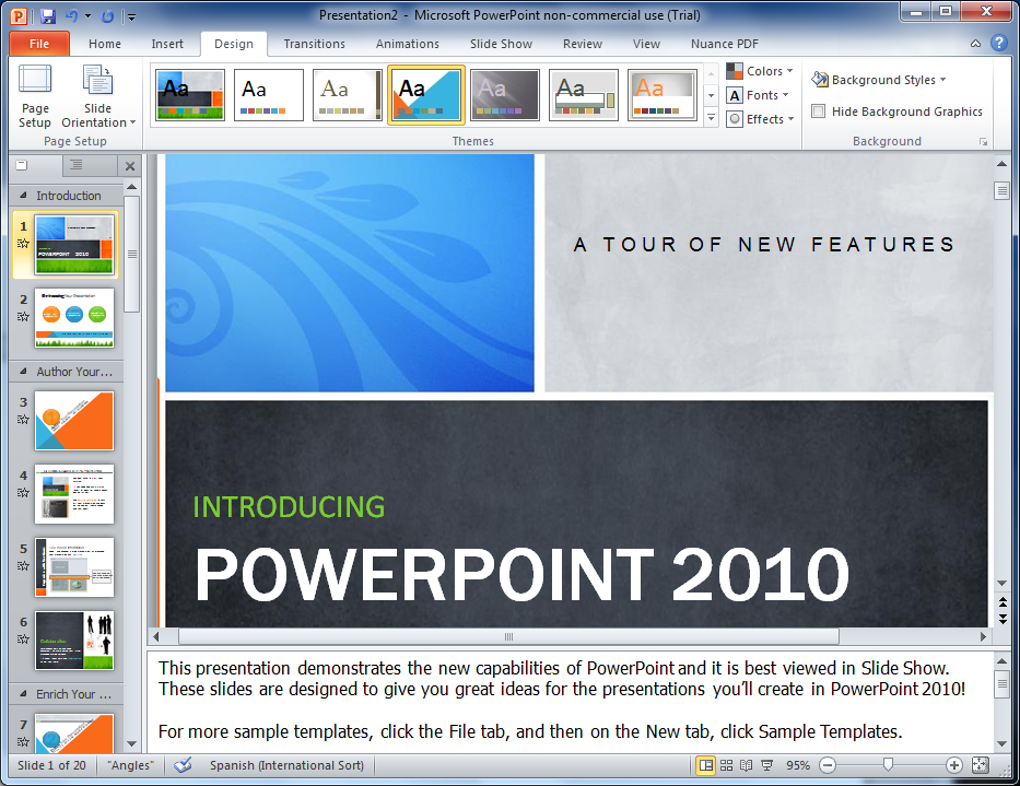1020x786 pixels.
Task: Click the vertical scrollbar thumb of the slide editor
Action: pos(1002,191)
